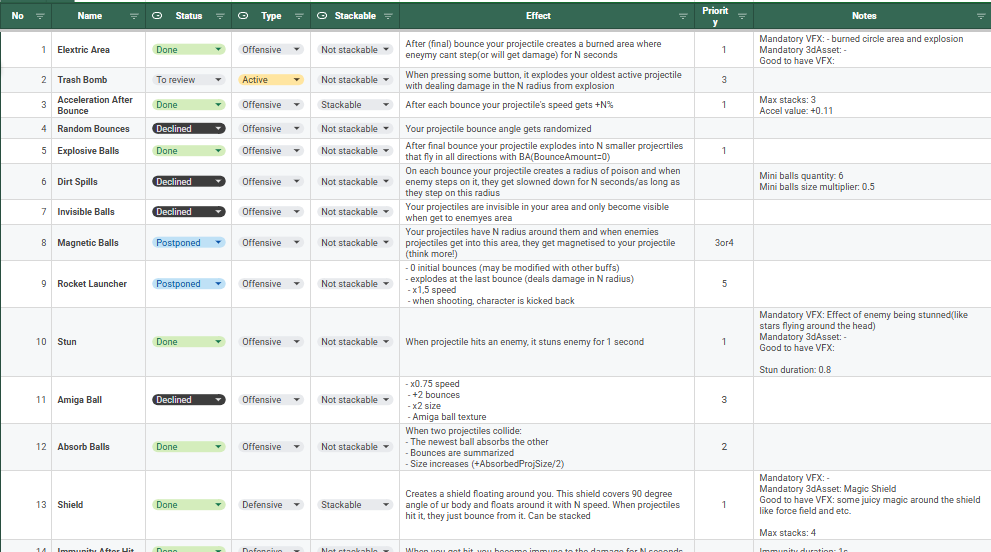Open Declined status of Dirt Spills

pos(188,181)
